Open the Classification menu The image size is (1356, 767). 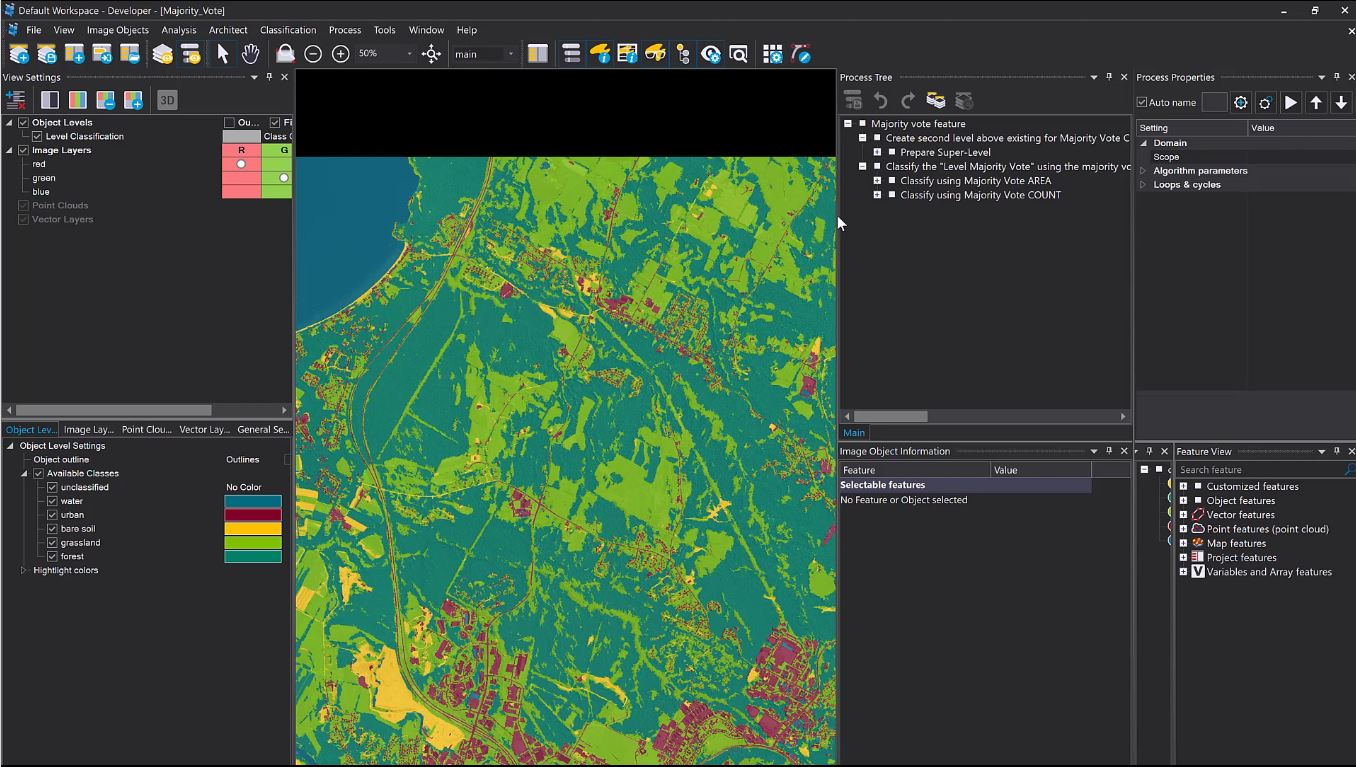point(287,30)
